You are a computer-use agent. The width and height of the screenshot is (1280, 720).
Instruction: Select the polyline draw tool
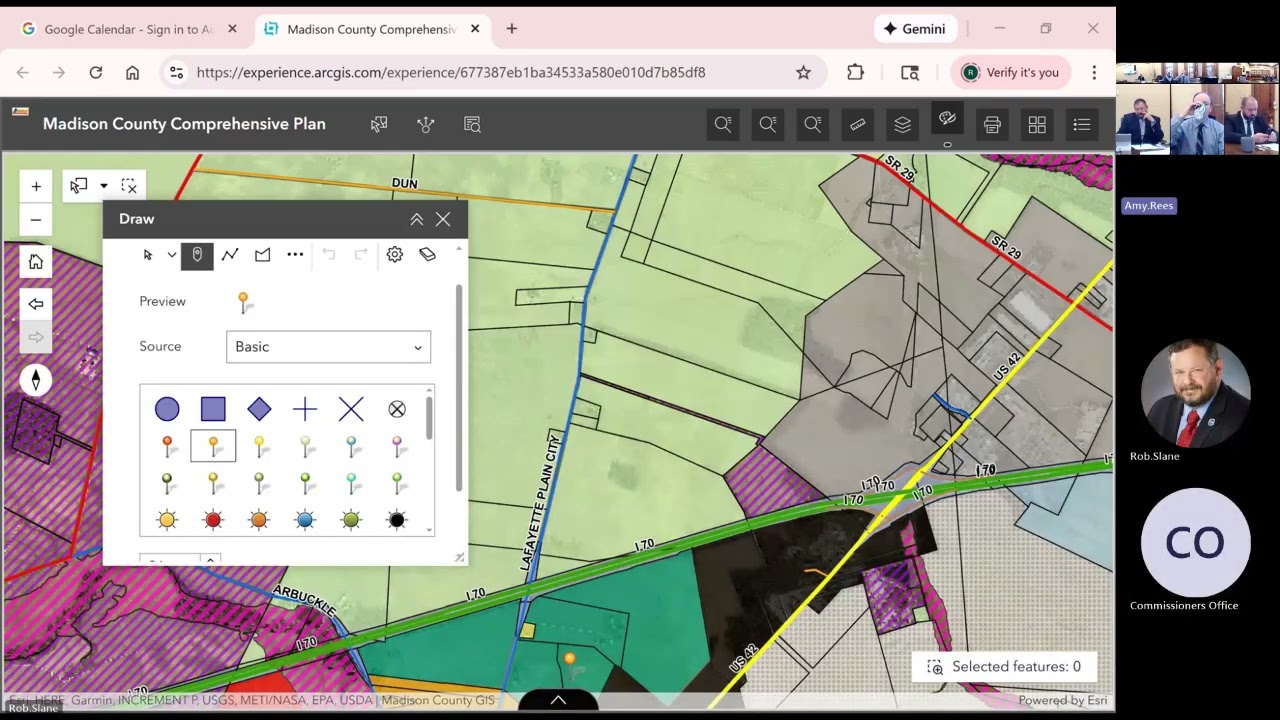click(x=230, y=255)
